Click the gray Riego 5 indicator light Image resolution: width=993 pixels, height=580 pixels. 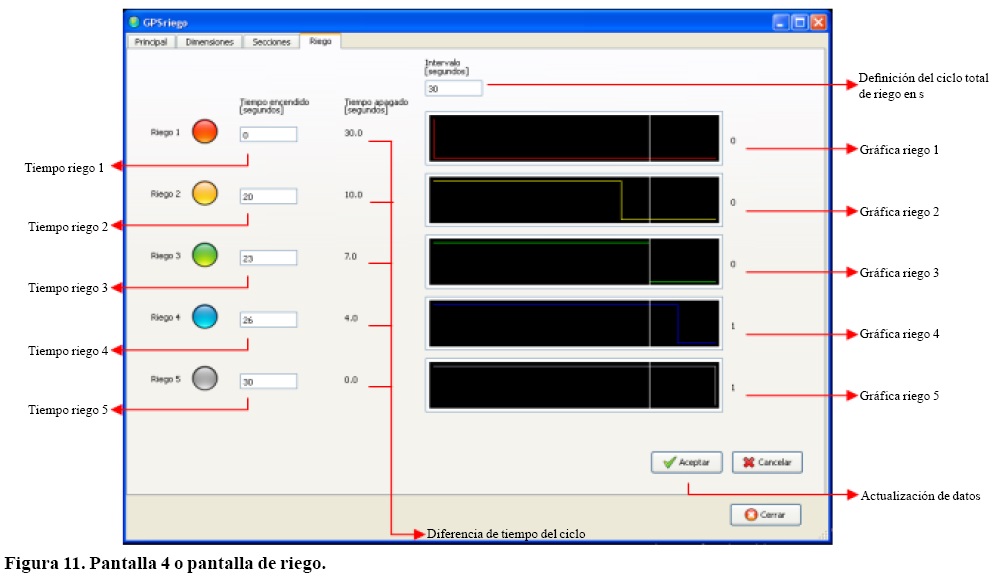click(204, 379)
